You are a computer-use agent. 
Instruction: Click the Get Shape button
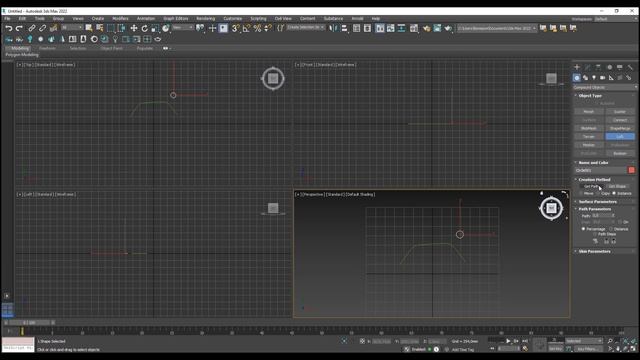coord(617,187)
